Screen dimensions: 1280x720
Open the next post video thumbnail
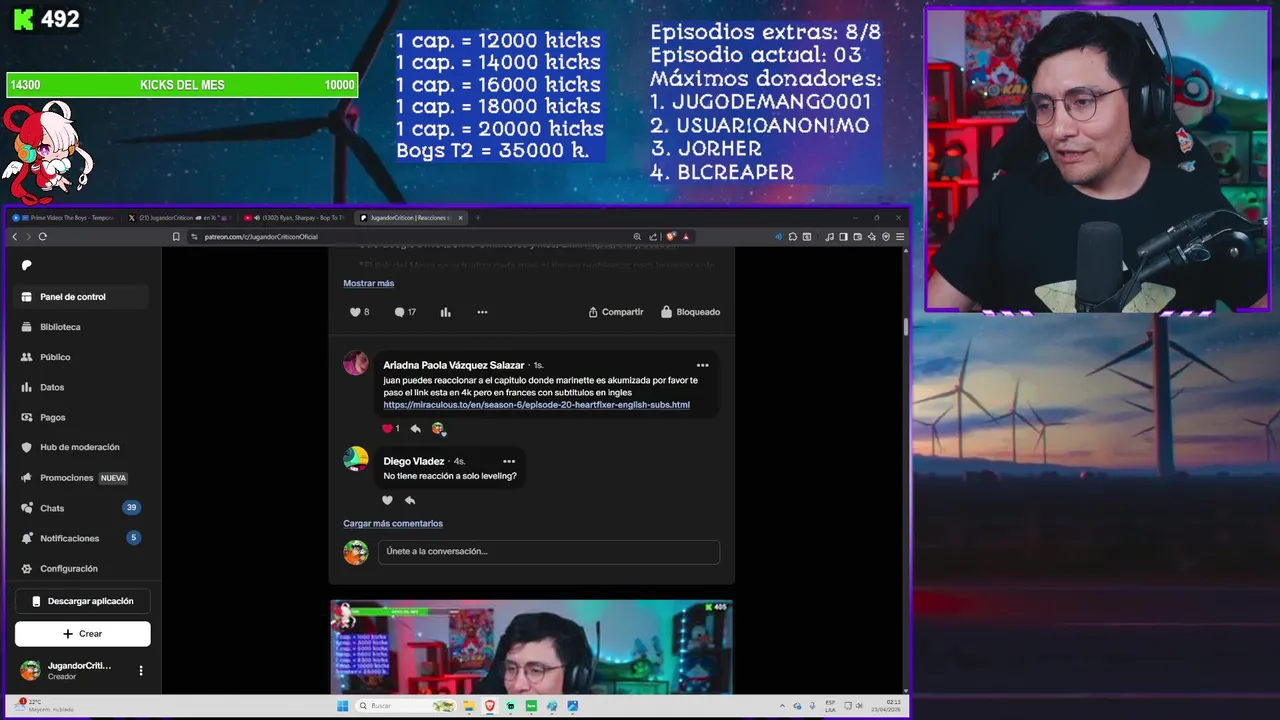pyautogui.click(x=532, y=647)
